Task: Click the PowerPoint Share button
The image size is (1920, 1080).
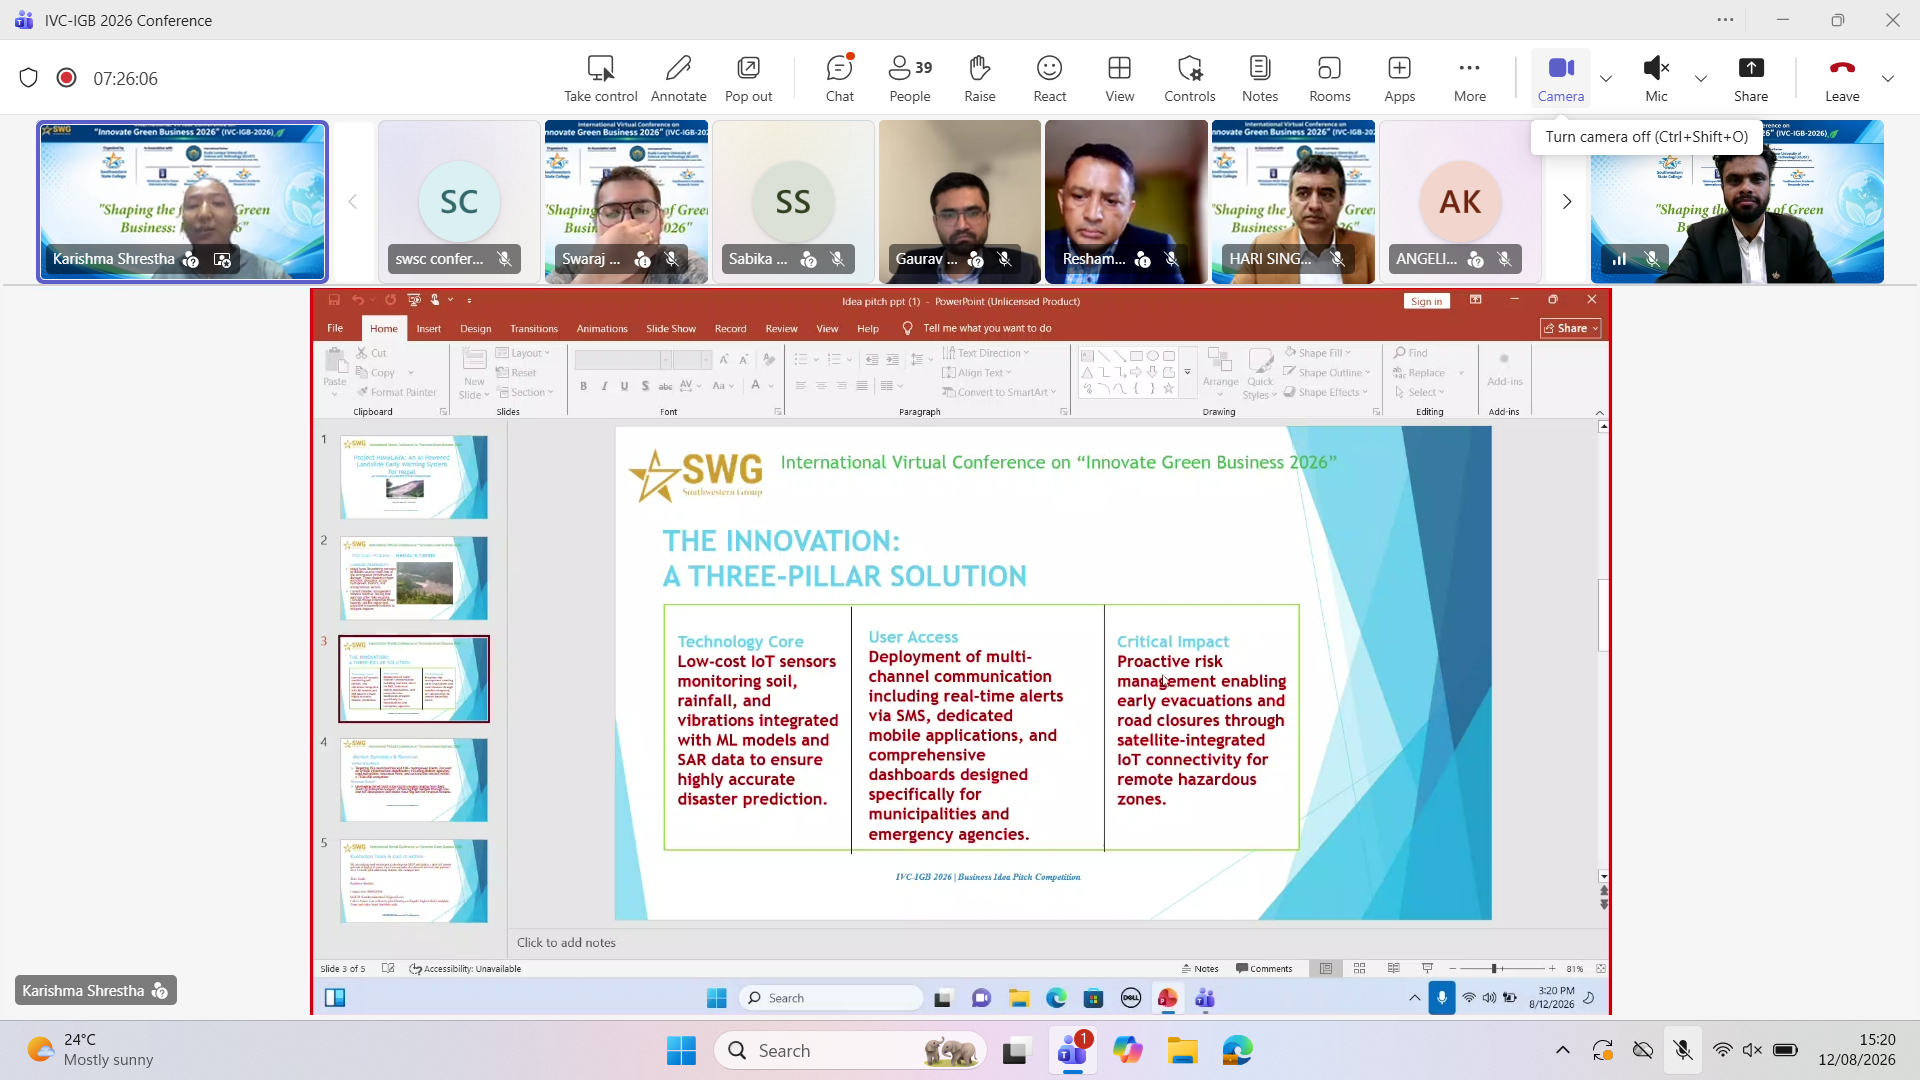Action: [x=1570, y=328]
